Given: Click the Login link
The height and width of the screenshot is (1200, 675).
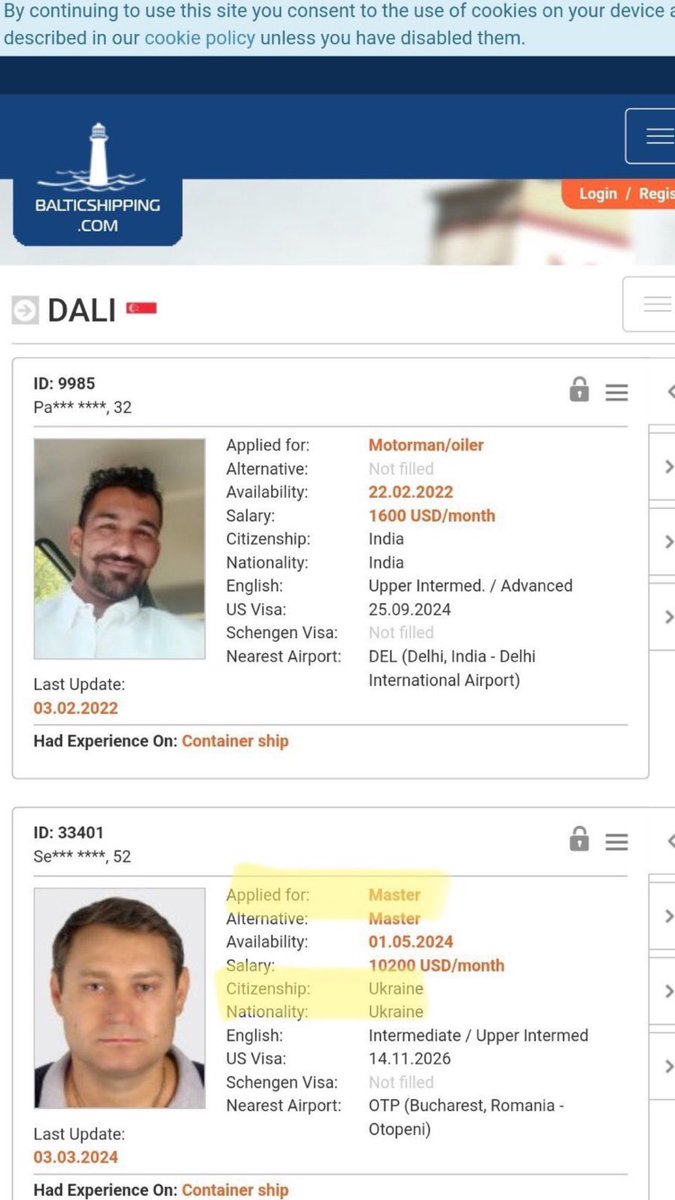Looking at the screenshot, I should tap(598, 193).
